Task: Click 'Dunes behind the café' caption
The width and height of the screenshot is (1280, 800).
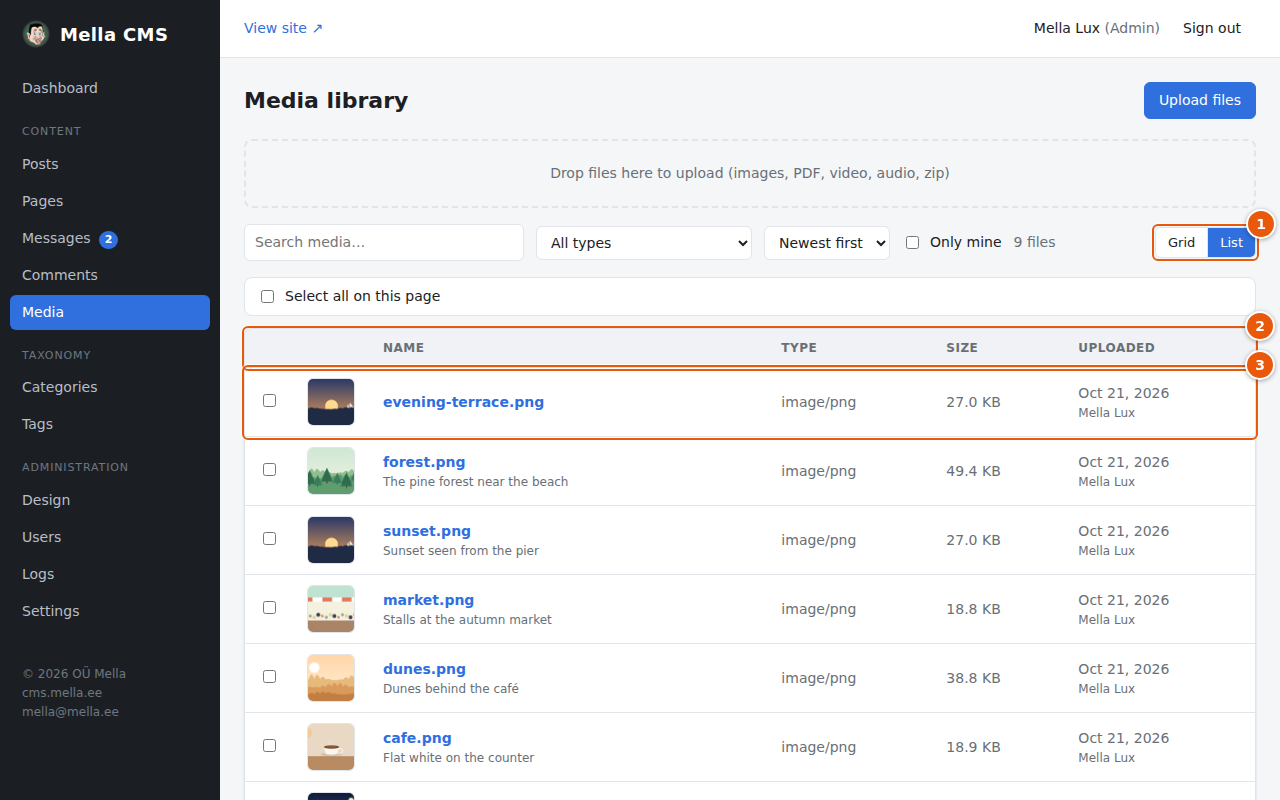Action: tap(451, 689)
